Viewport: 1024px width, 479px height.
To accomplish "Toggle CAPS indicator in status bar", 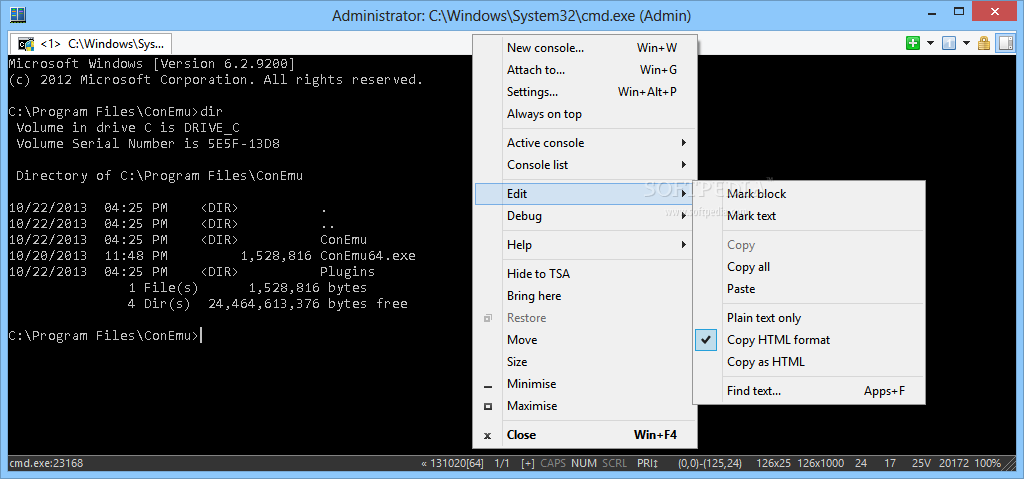I will pos(553,463).
